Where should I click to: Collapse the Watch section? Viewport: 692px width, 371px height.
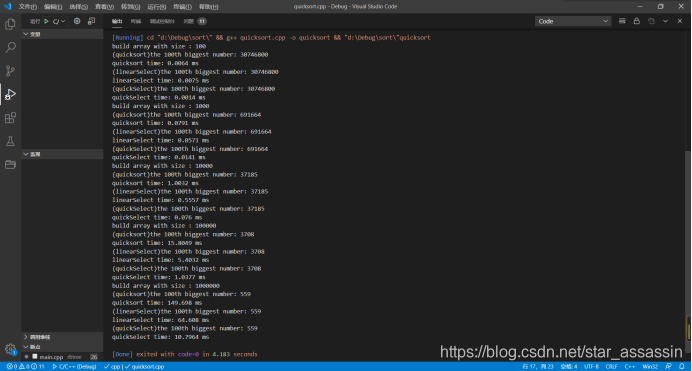[62, 154]
